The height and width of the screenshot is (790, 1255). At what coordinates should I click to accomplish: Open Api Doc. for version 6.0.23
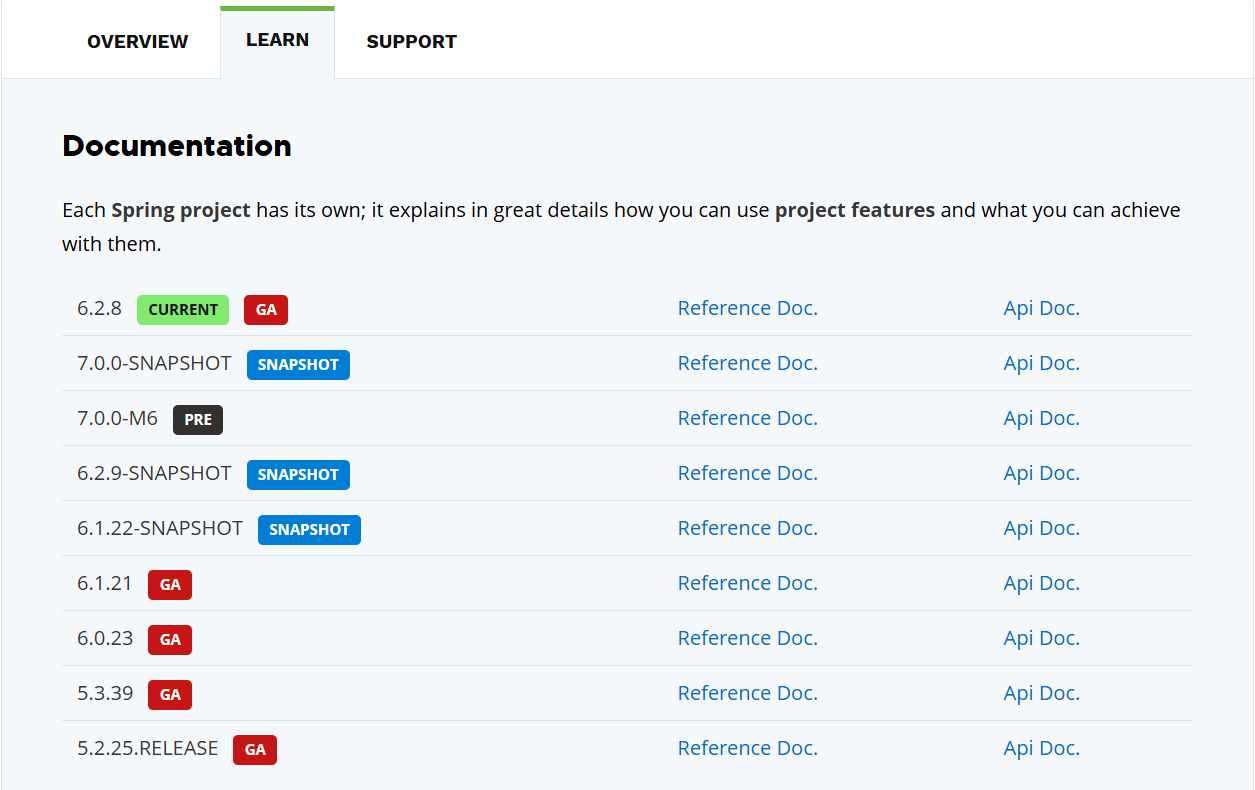tap(1041, 638)
